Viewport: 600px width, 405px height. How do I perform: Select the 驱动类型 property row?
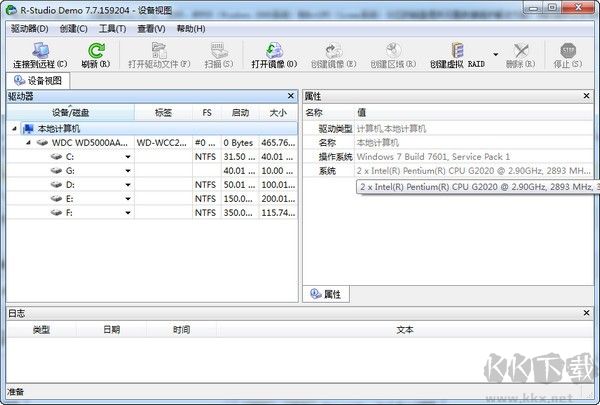[x=448, y=129]
